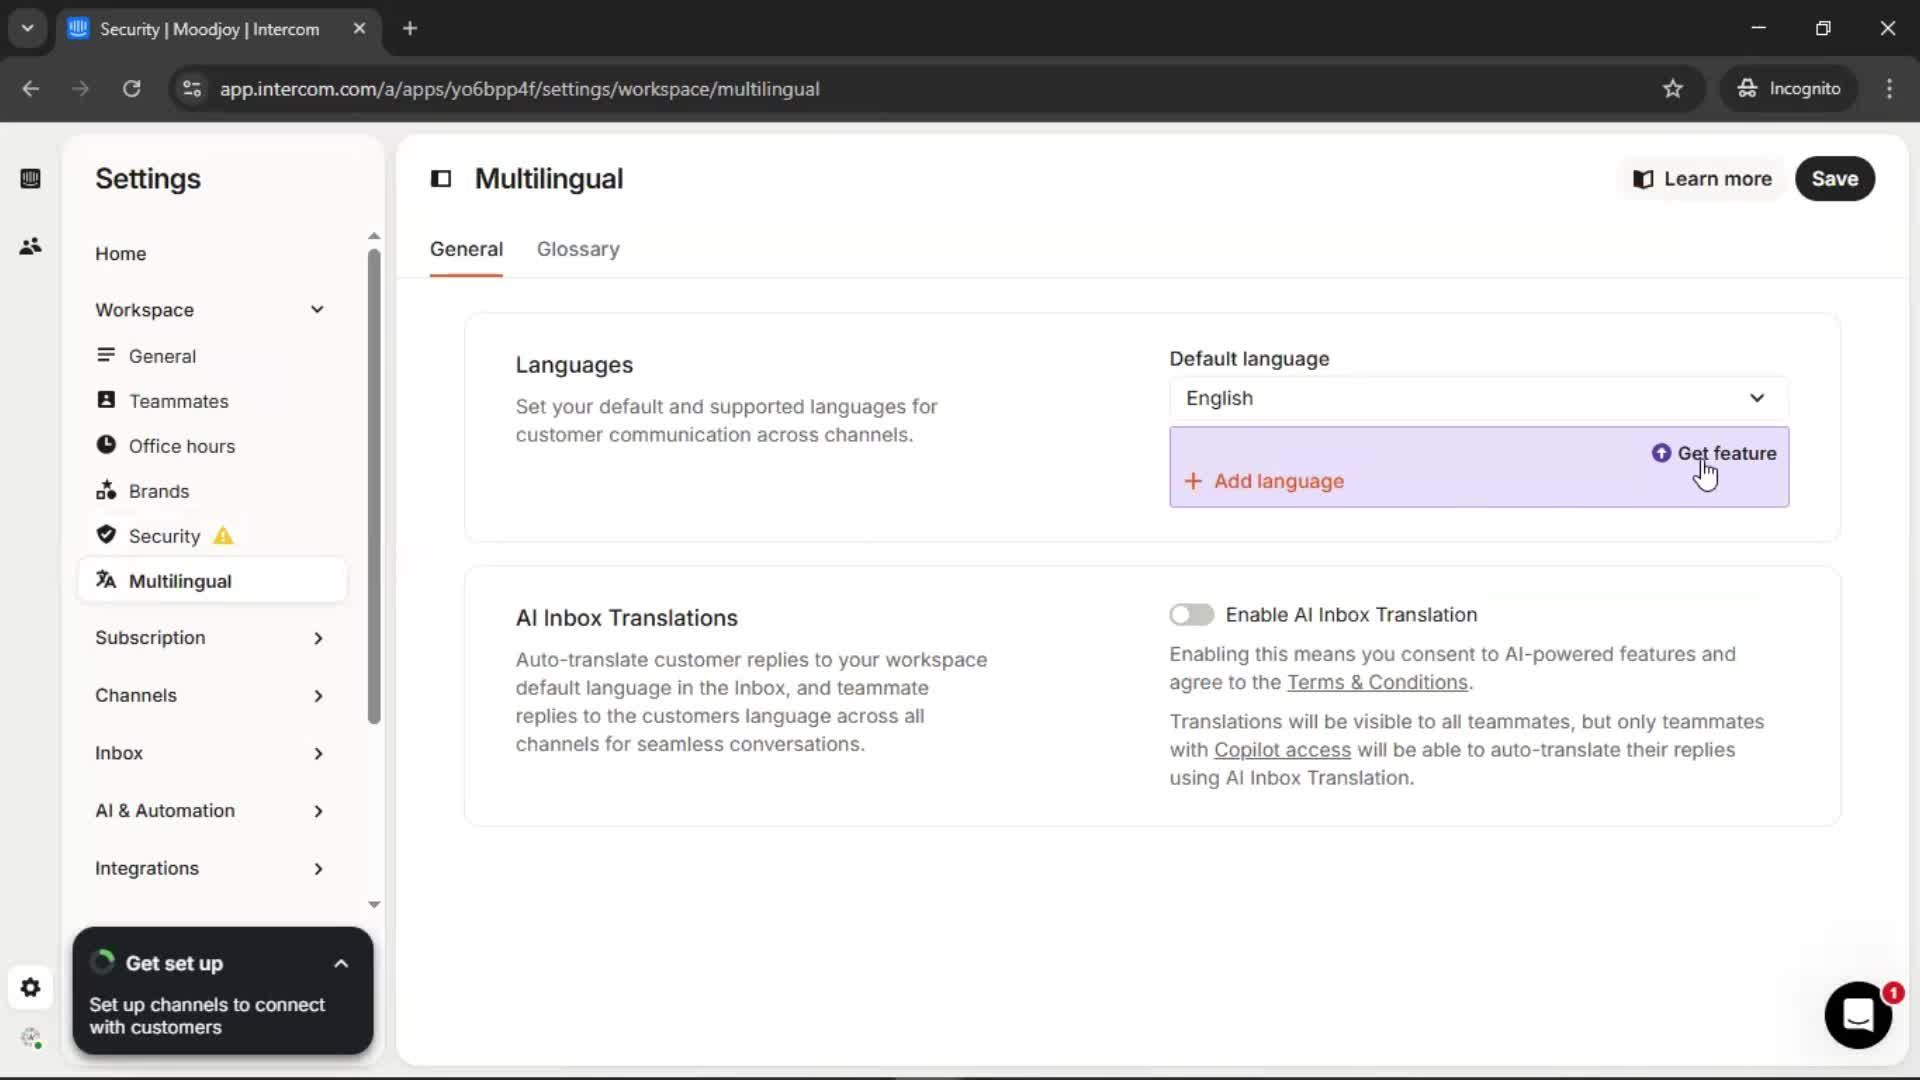Switch to the Glossary tab
The image size is (1920, 1080).
[x=578, y=249]
